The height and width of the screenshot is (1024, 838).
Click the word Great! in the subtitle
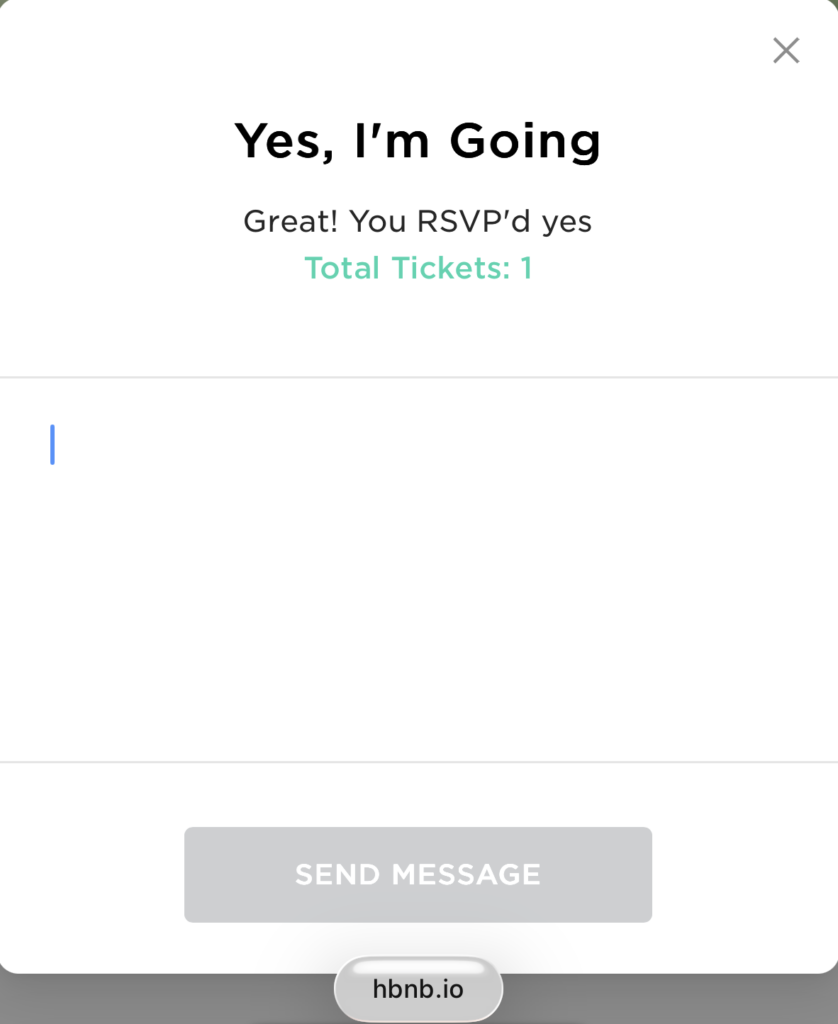pyautogui.click(x=291, y=221)
